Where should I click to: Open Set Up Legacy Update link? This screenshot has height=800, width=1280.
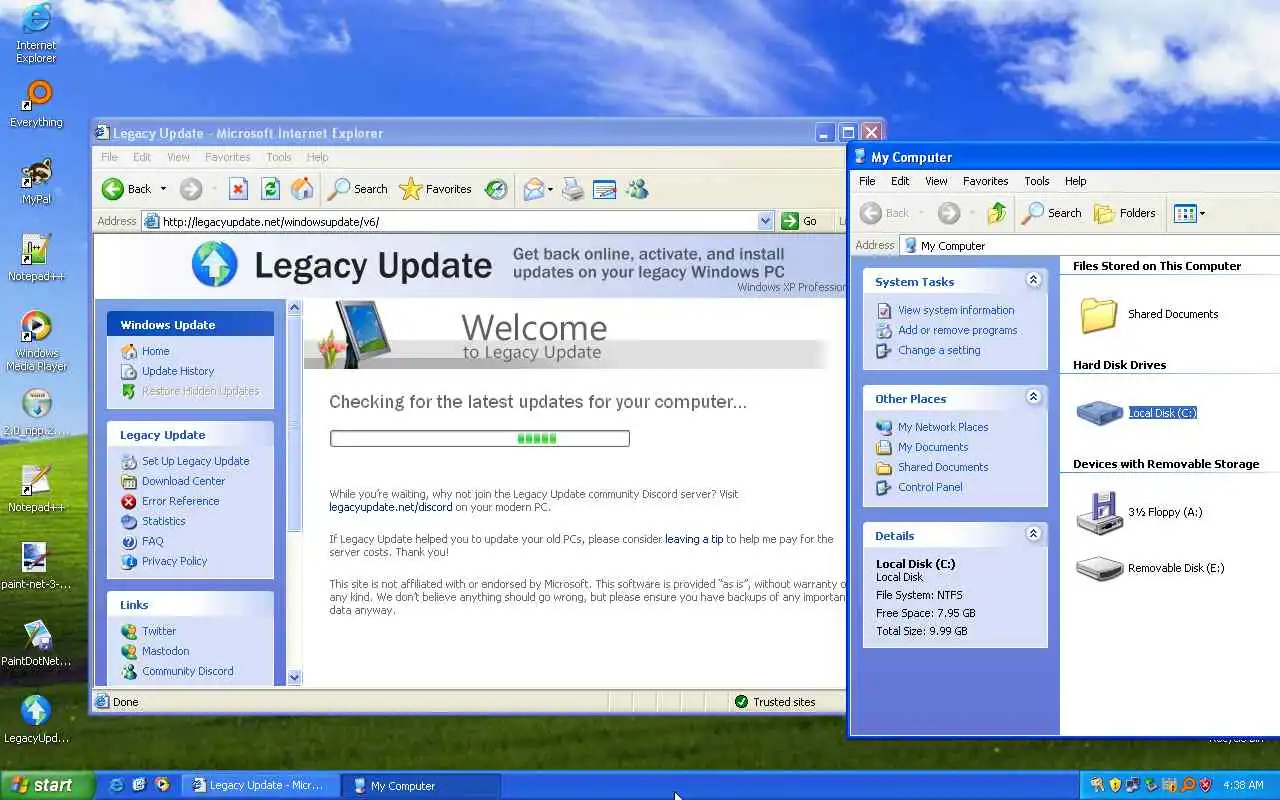tap(195, 461)
